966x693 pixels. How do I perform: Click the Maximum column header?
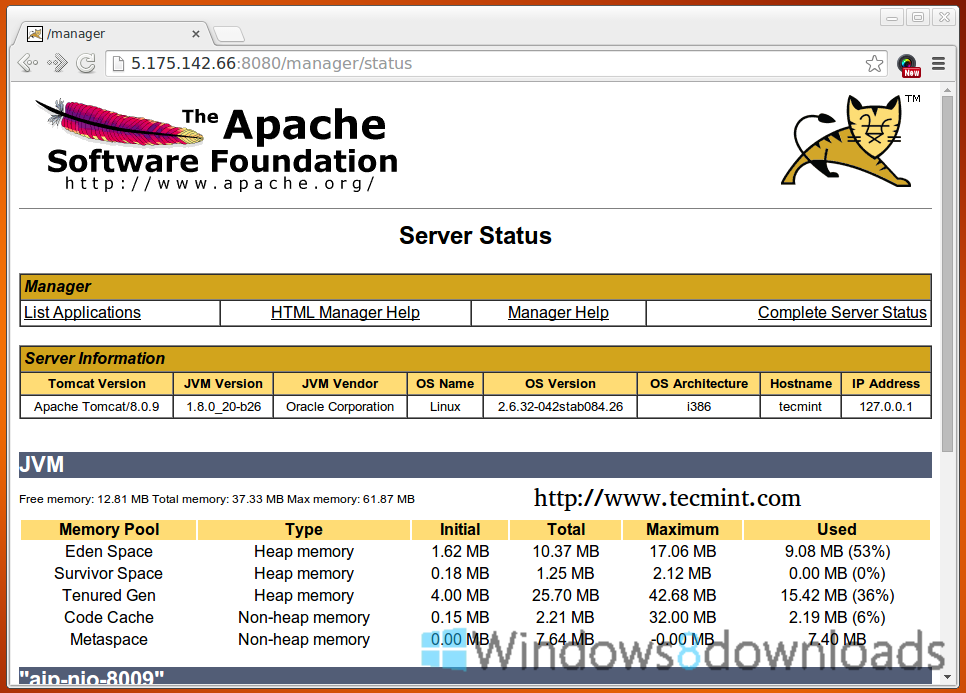(683, 530)
